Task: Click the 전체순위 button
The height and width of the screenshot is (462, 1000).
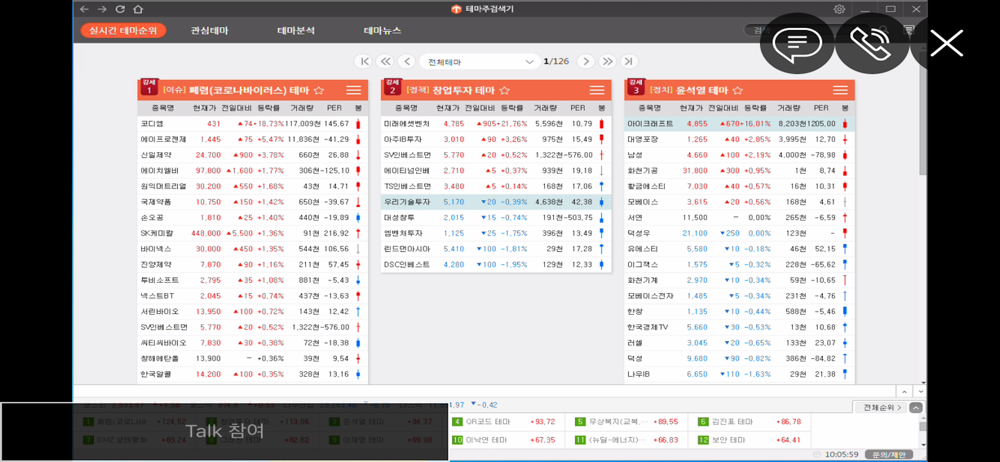Action: click(880, 407)
